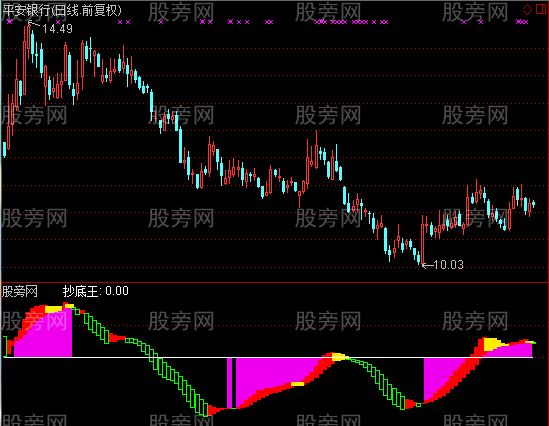The height and width of the screenshot is (426, 549).
Task: Select the chart title 平安银行(日线.前复权)
Action: pyautogui.click(x=62, y=10)
